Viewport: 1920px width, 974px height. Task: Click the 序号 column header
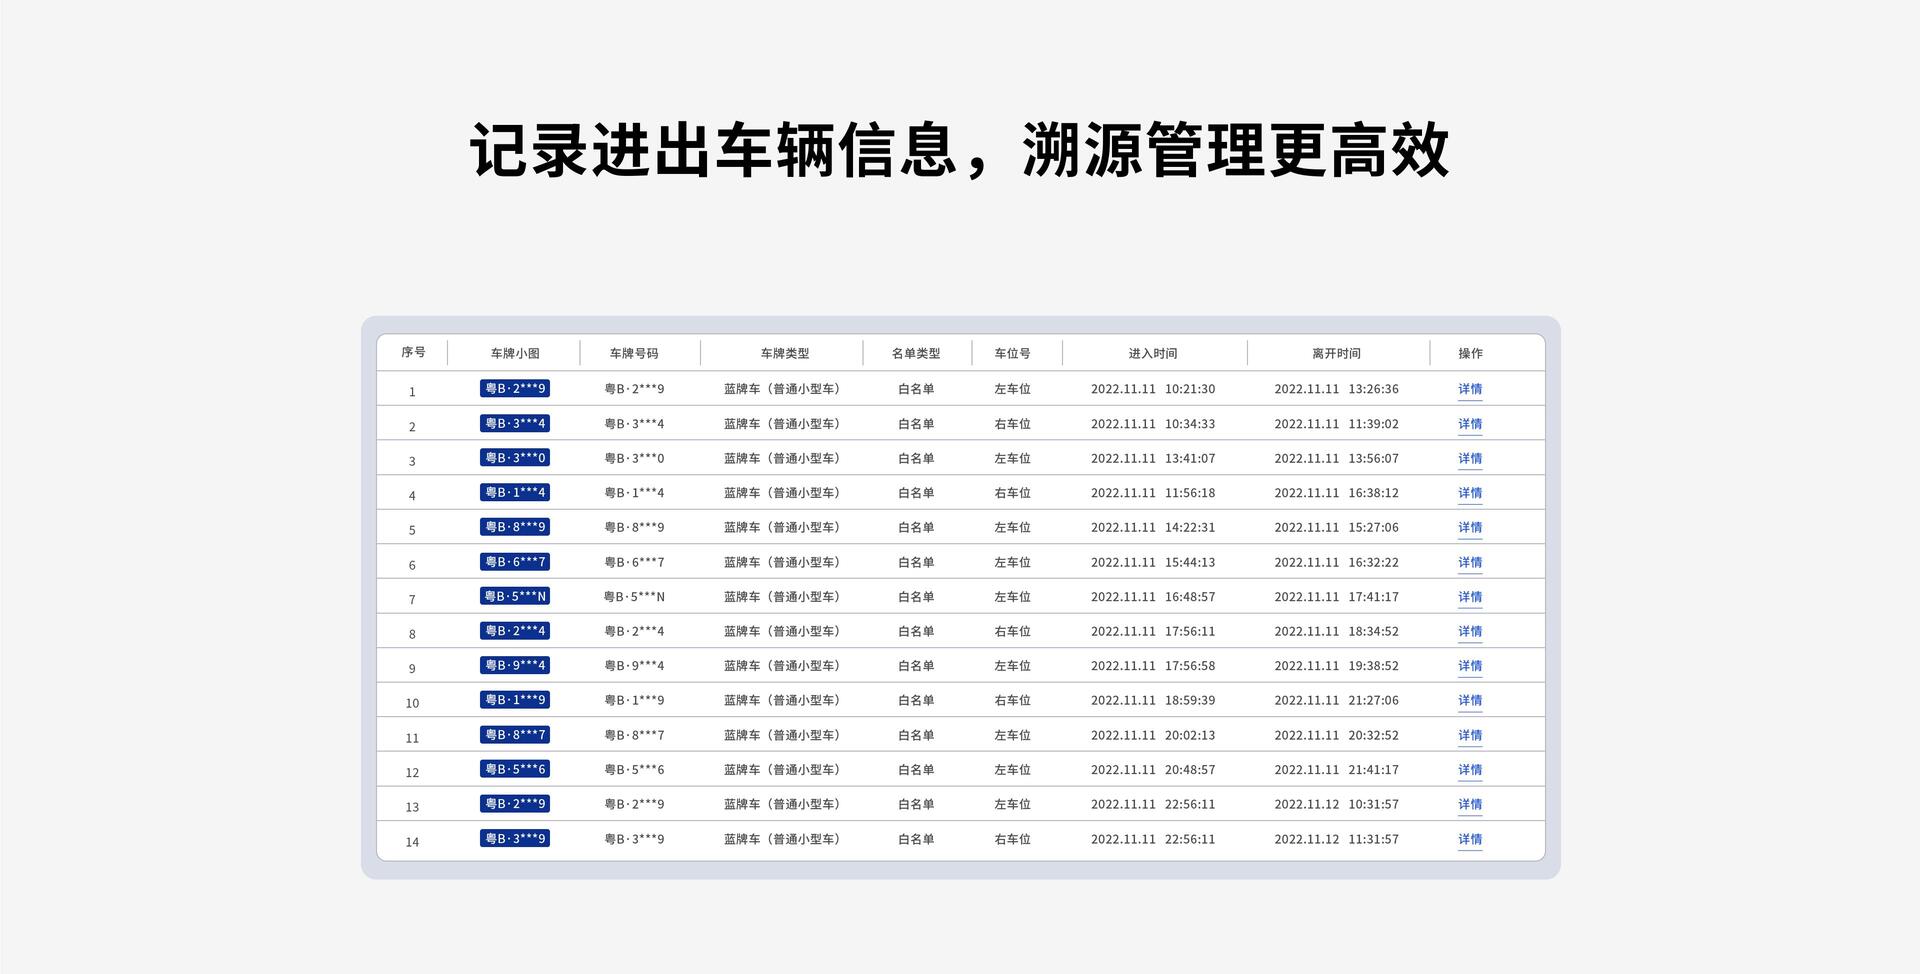(413, 352)
